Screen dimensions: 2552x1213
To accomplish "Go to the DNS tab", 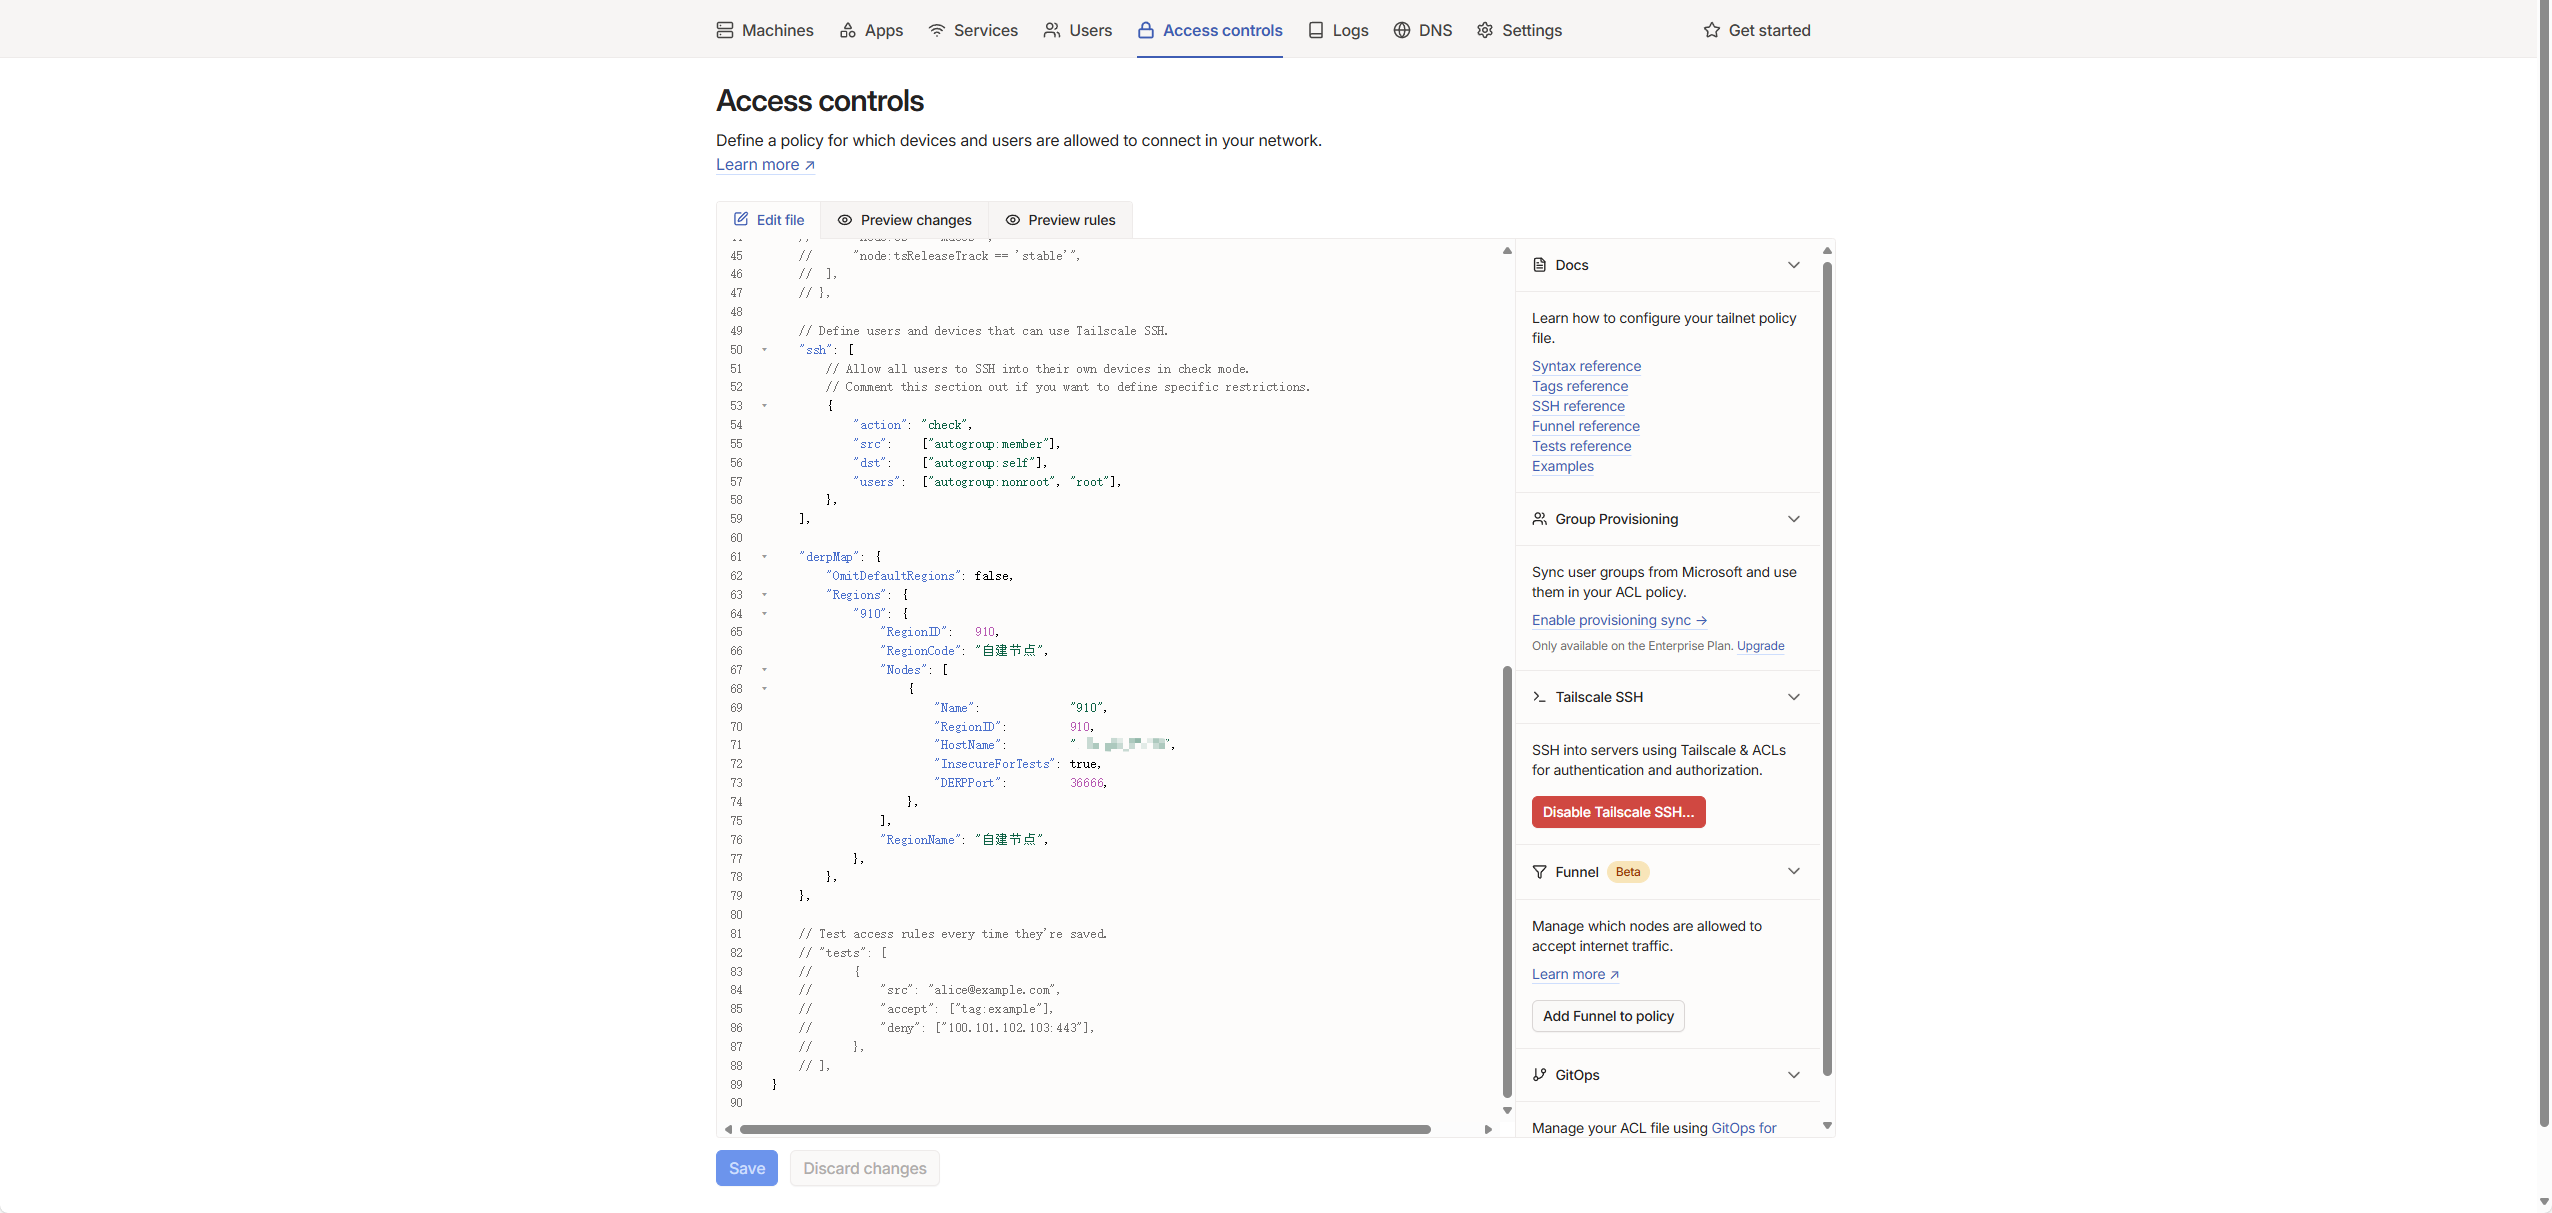I will click(x=1423, y=30).
